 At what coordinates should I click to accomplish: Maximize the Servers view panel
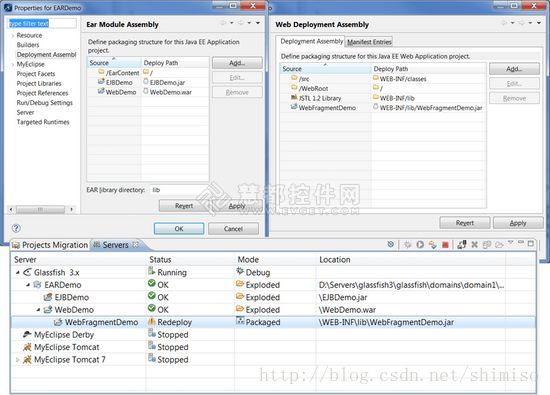[x=531, y=243]
